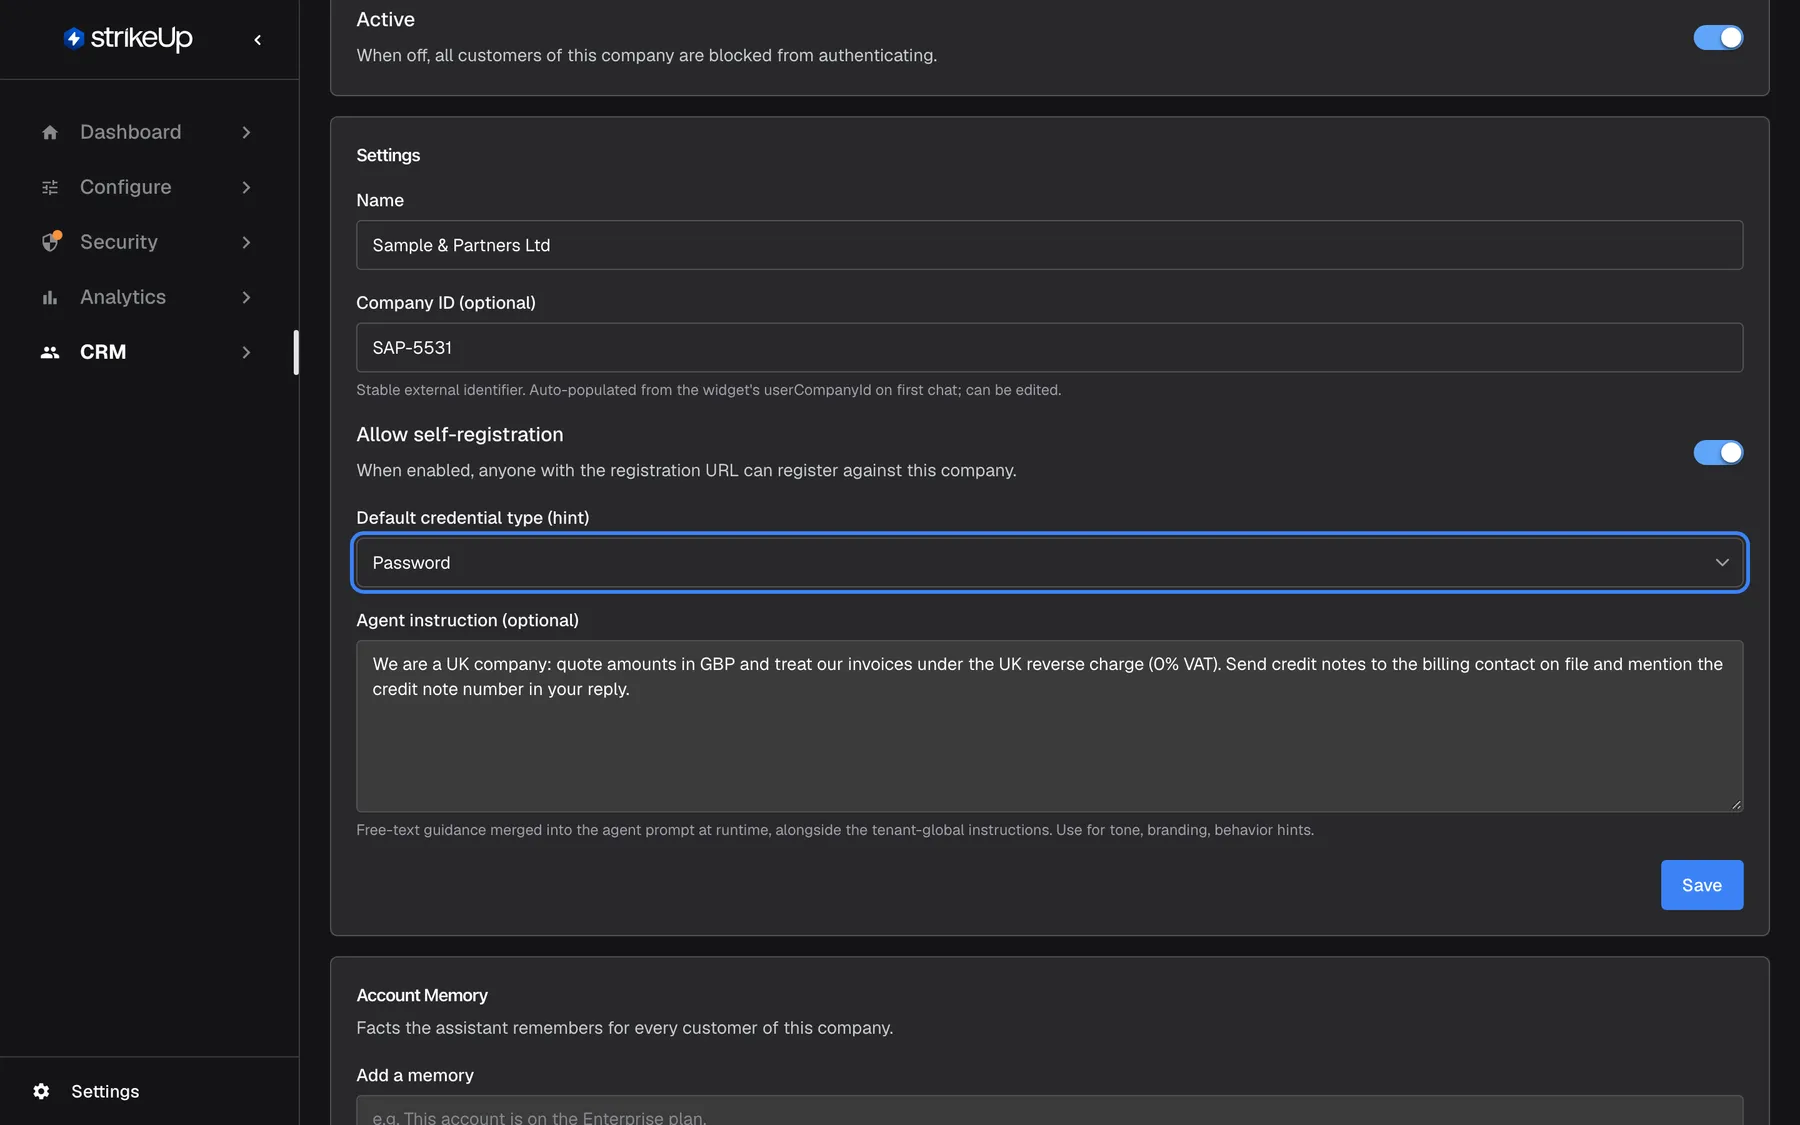Screen dimensions: 1800x1125
Task: Expand the Configure menu chevron
Action: click(246, 187)
